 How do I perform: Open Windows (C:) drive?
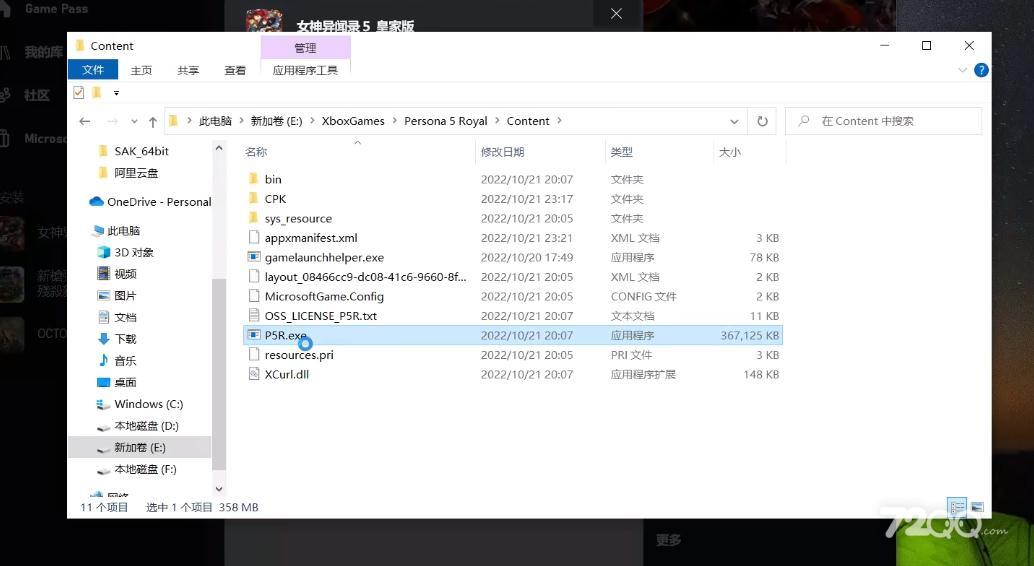point(140,404)
